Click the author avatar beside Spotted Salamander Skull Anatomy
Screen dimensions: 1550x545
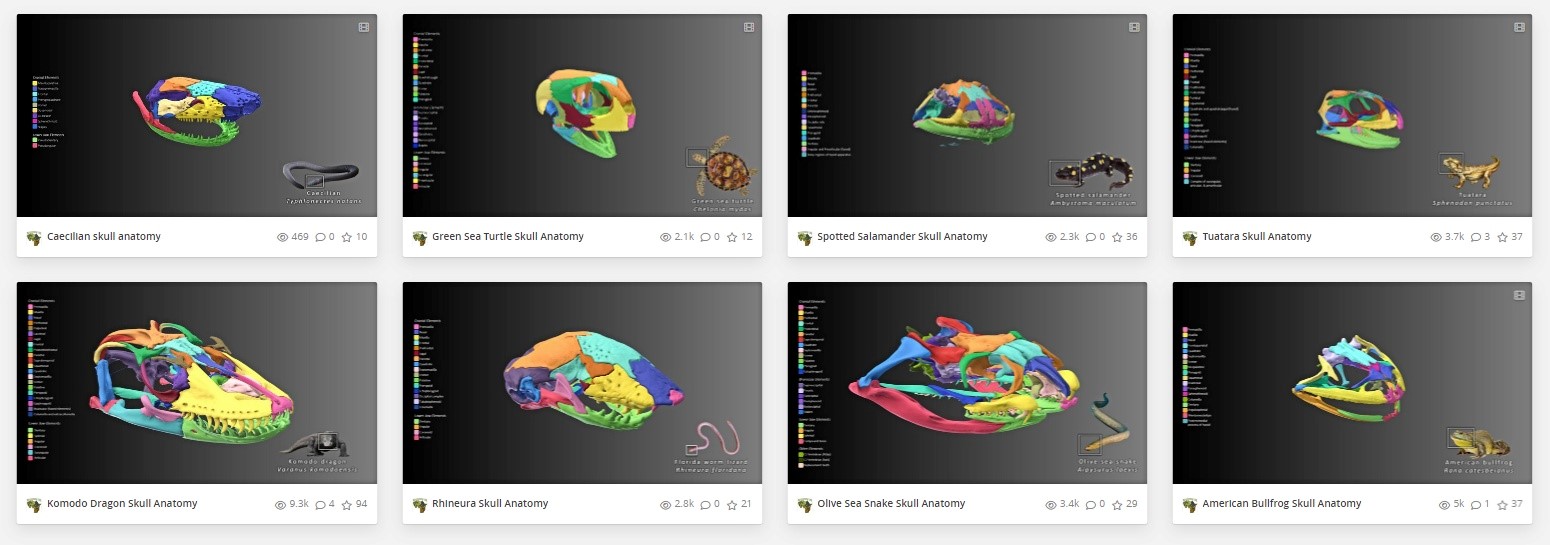pos(805,237)
